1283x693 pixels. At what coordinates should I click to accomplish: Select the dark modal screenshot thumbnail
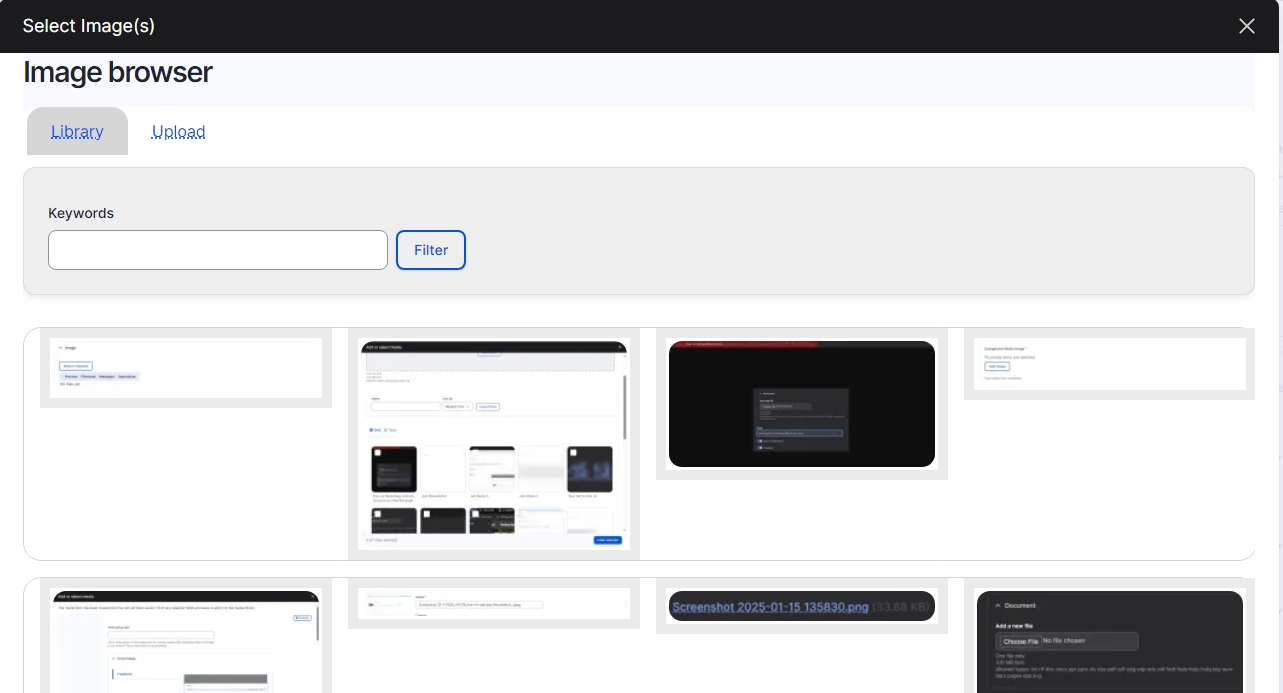802,404
